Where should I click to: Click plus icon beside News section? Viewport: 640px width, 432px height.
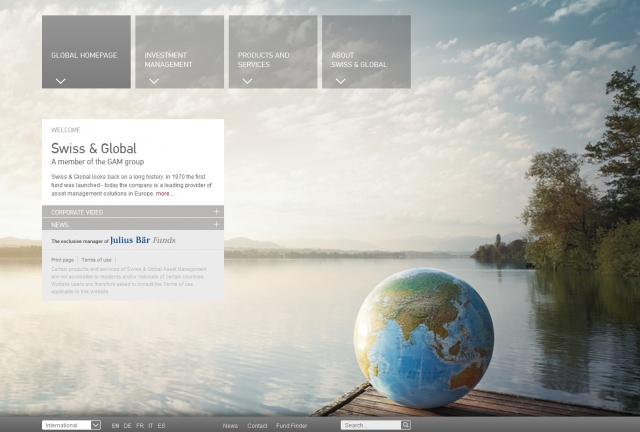pyautogui.click(x=217, y=225)
